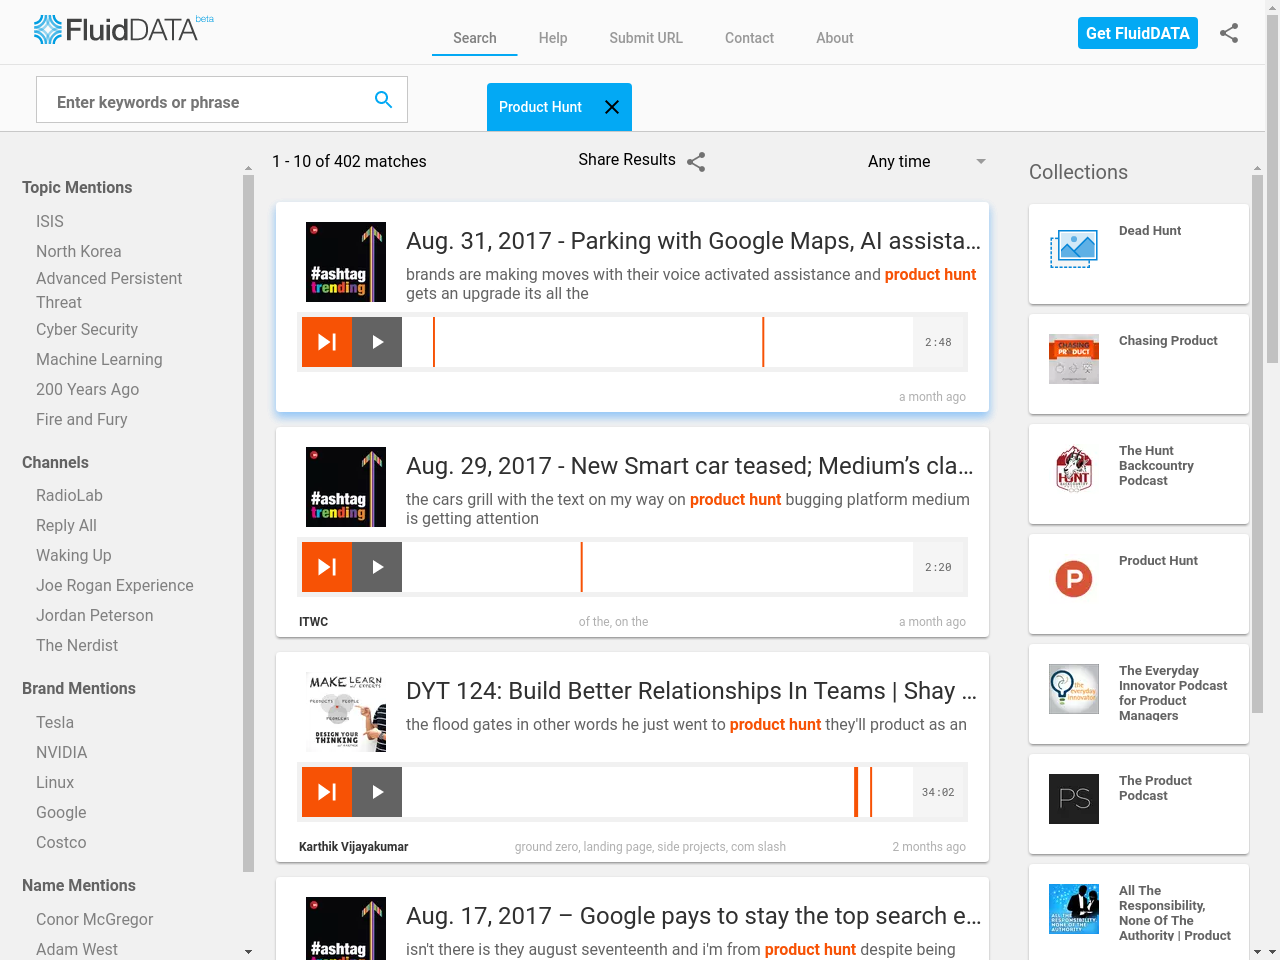Select the Machine Learning topic

point(99,360)
